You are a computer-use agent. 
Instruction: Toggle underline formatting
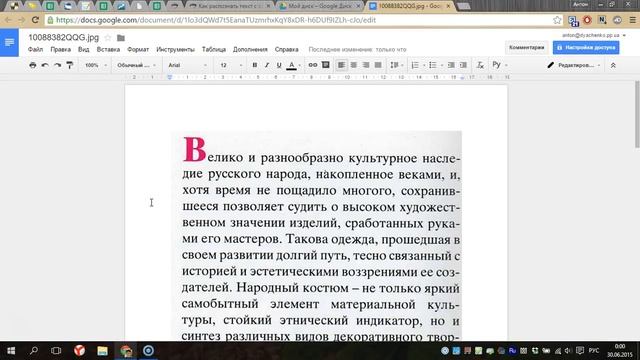(279, 65)
